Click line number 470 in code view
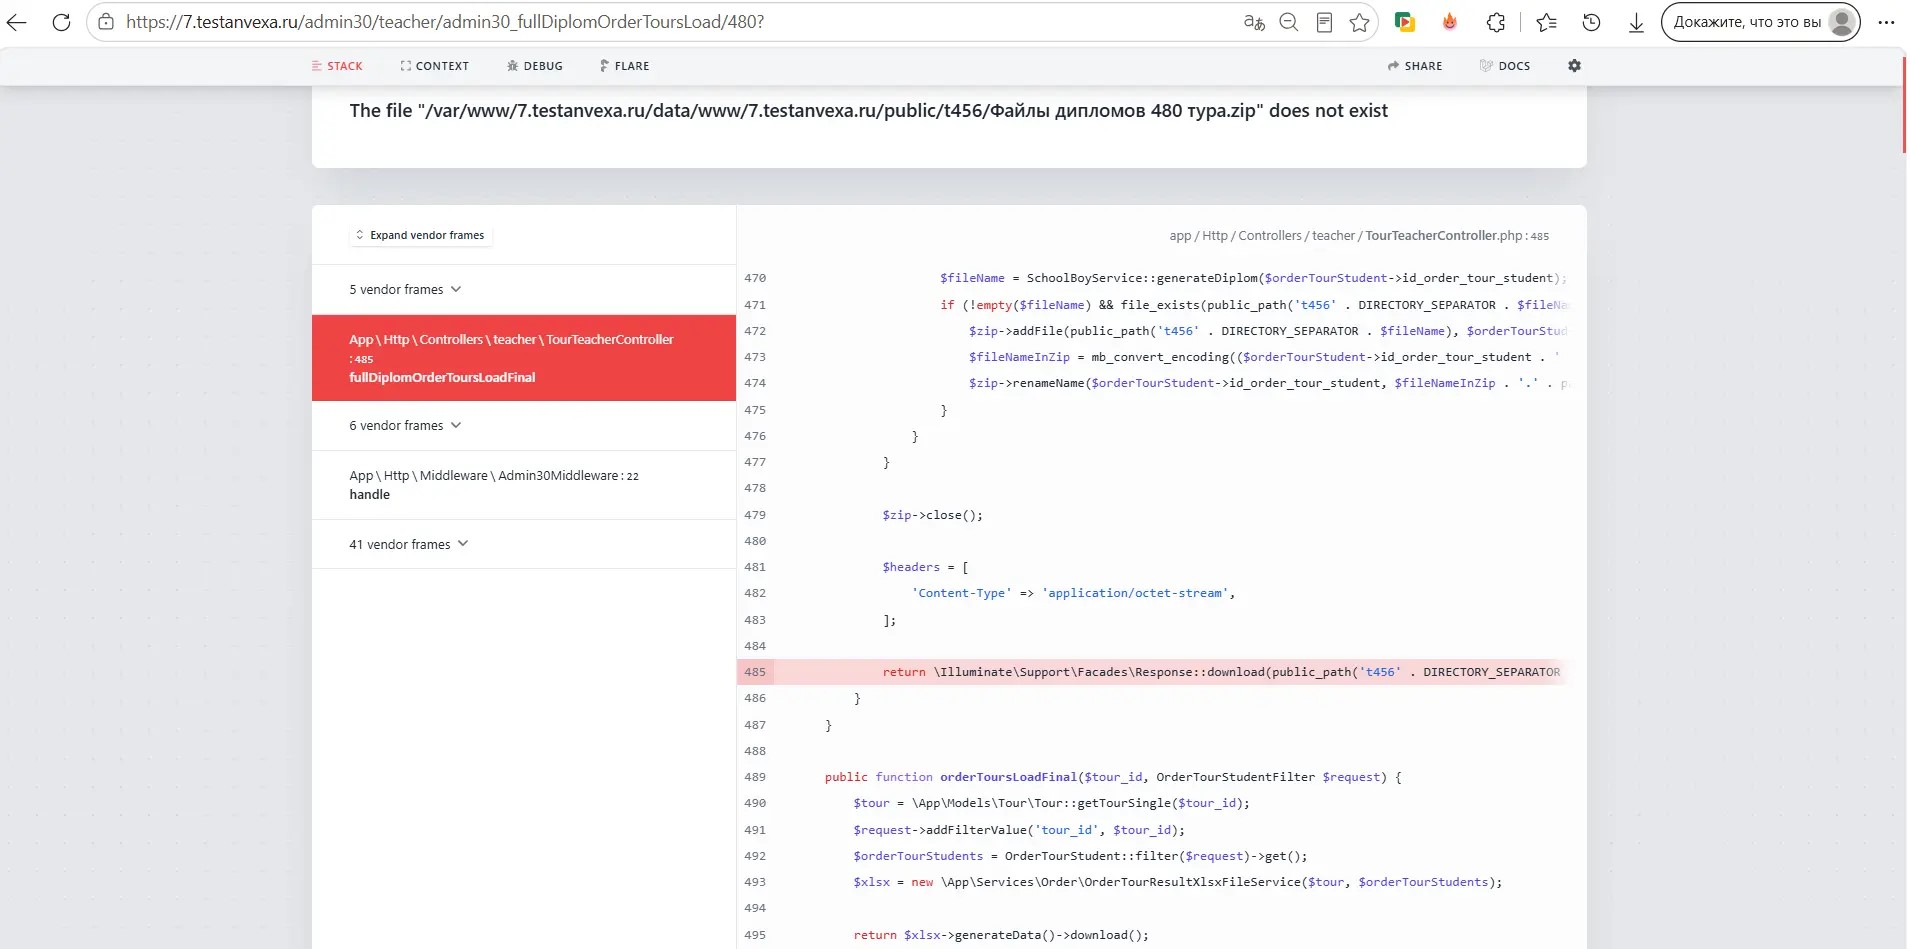 755,278
